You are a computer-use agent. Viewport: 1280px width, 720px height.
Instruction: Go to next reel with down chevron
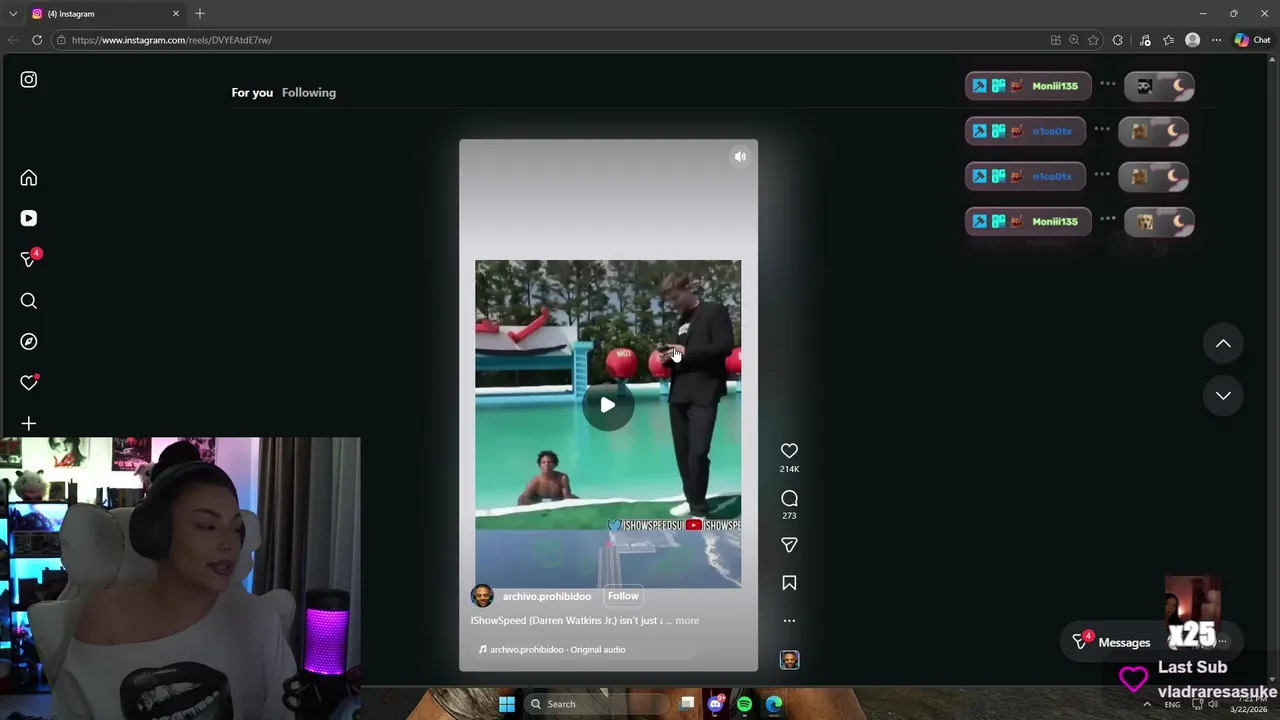[1223, 395]
